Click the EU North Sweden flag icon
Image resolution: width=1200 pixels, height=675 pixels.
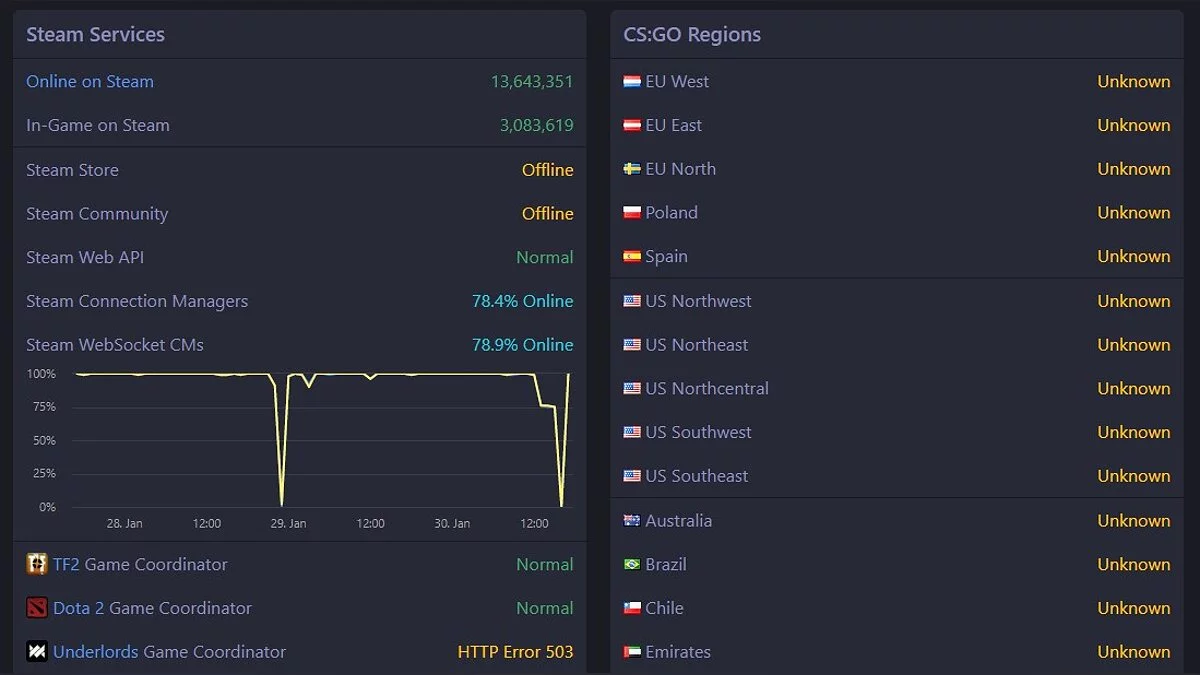pyautogui.click(x=632, y=169)
